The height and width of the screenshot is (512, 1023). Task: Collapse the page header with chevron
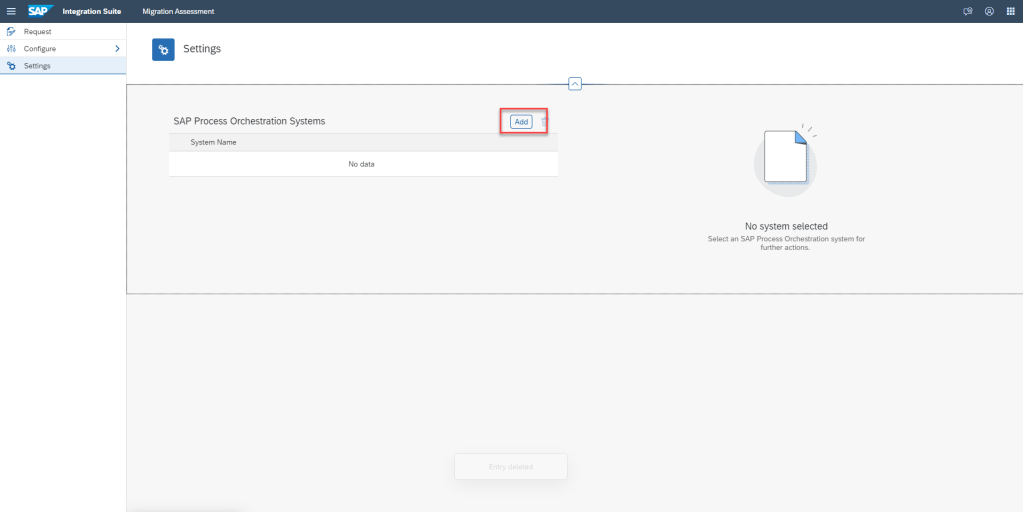tap(575, 84)
